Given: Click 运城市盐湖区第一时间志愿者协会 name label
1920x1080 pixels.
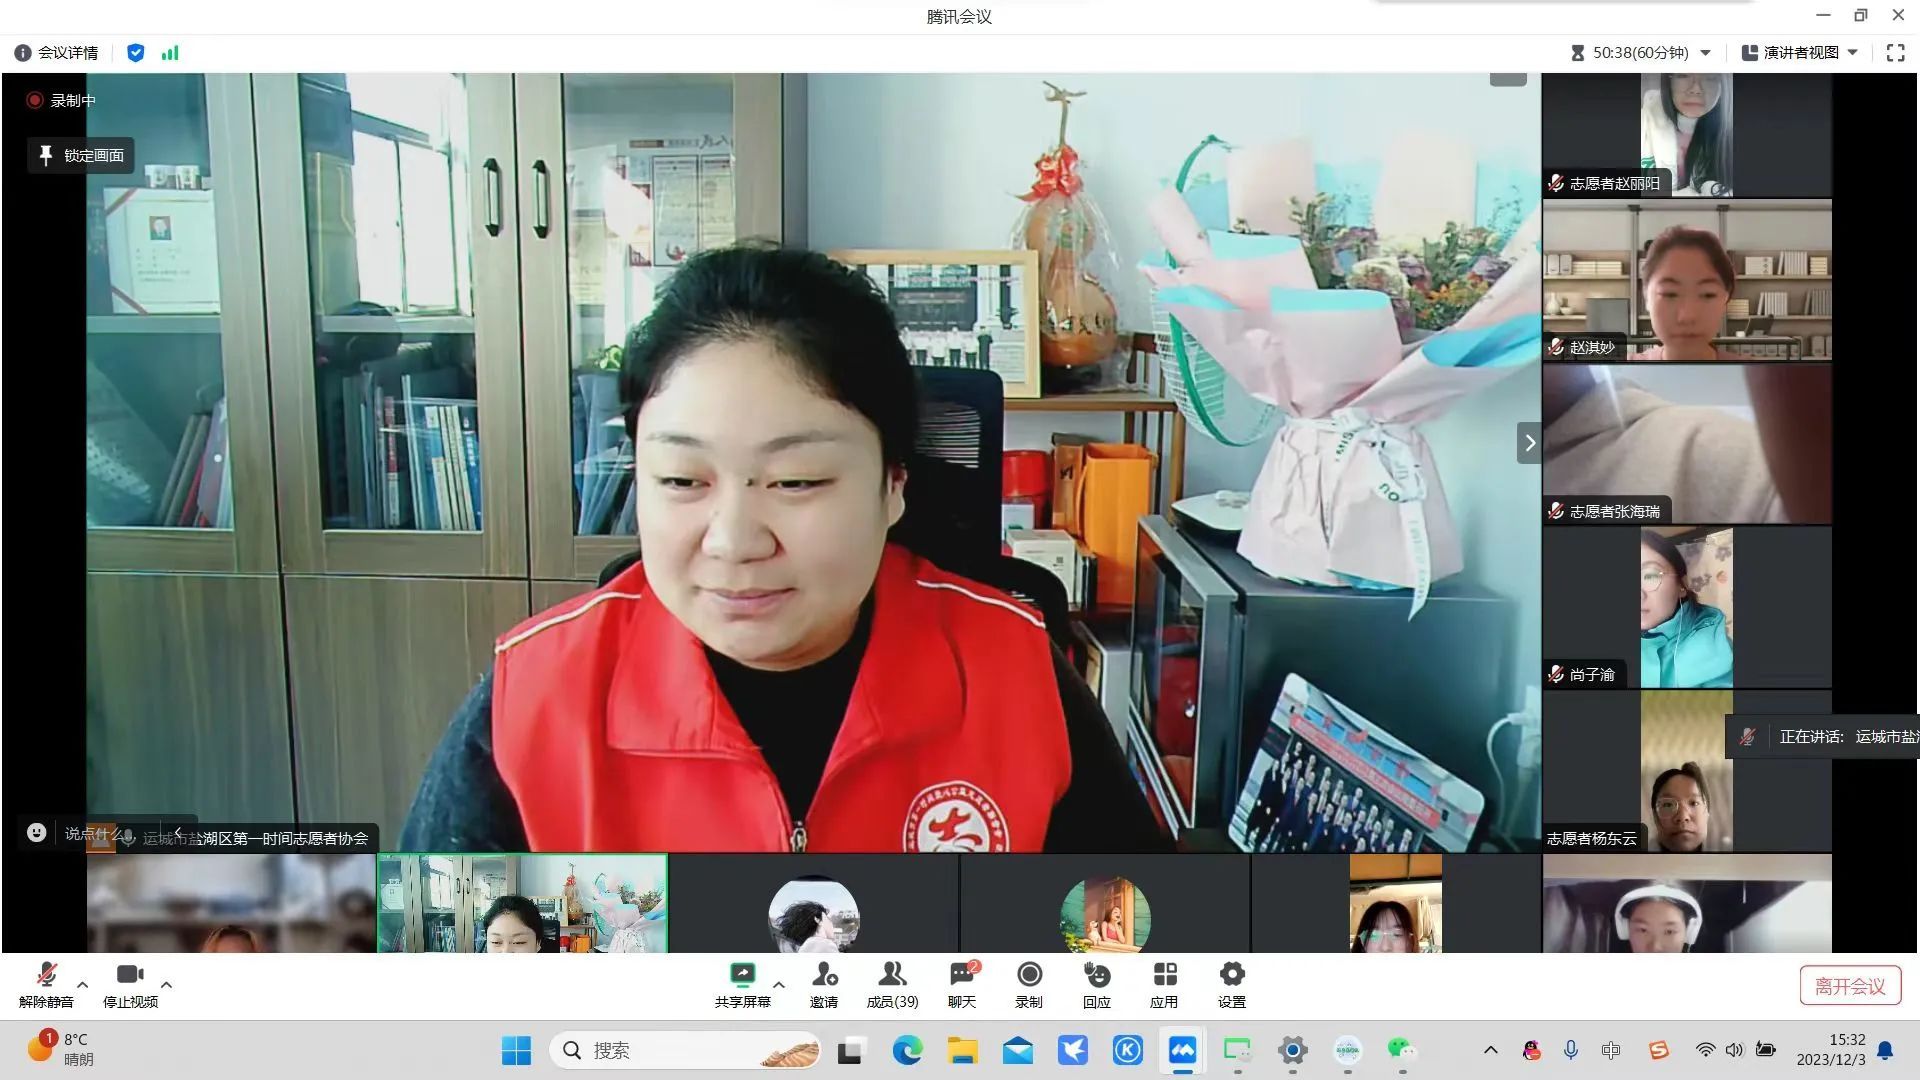Looking at the screenshot, I should tap(255, 839).
